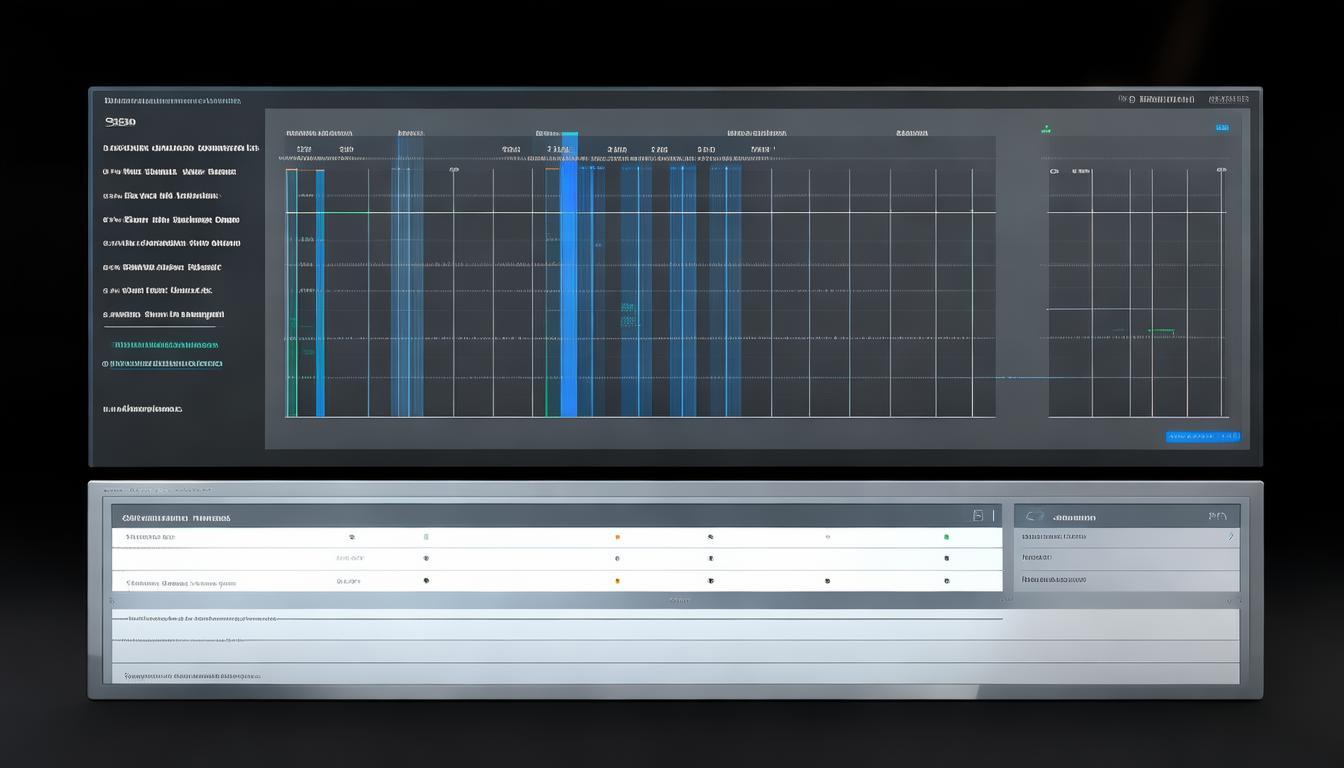This screenshot has height=768, width=1344.
Task: Click the green marker icon above right chart
Action: (x=1045, y=129)
